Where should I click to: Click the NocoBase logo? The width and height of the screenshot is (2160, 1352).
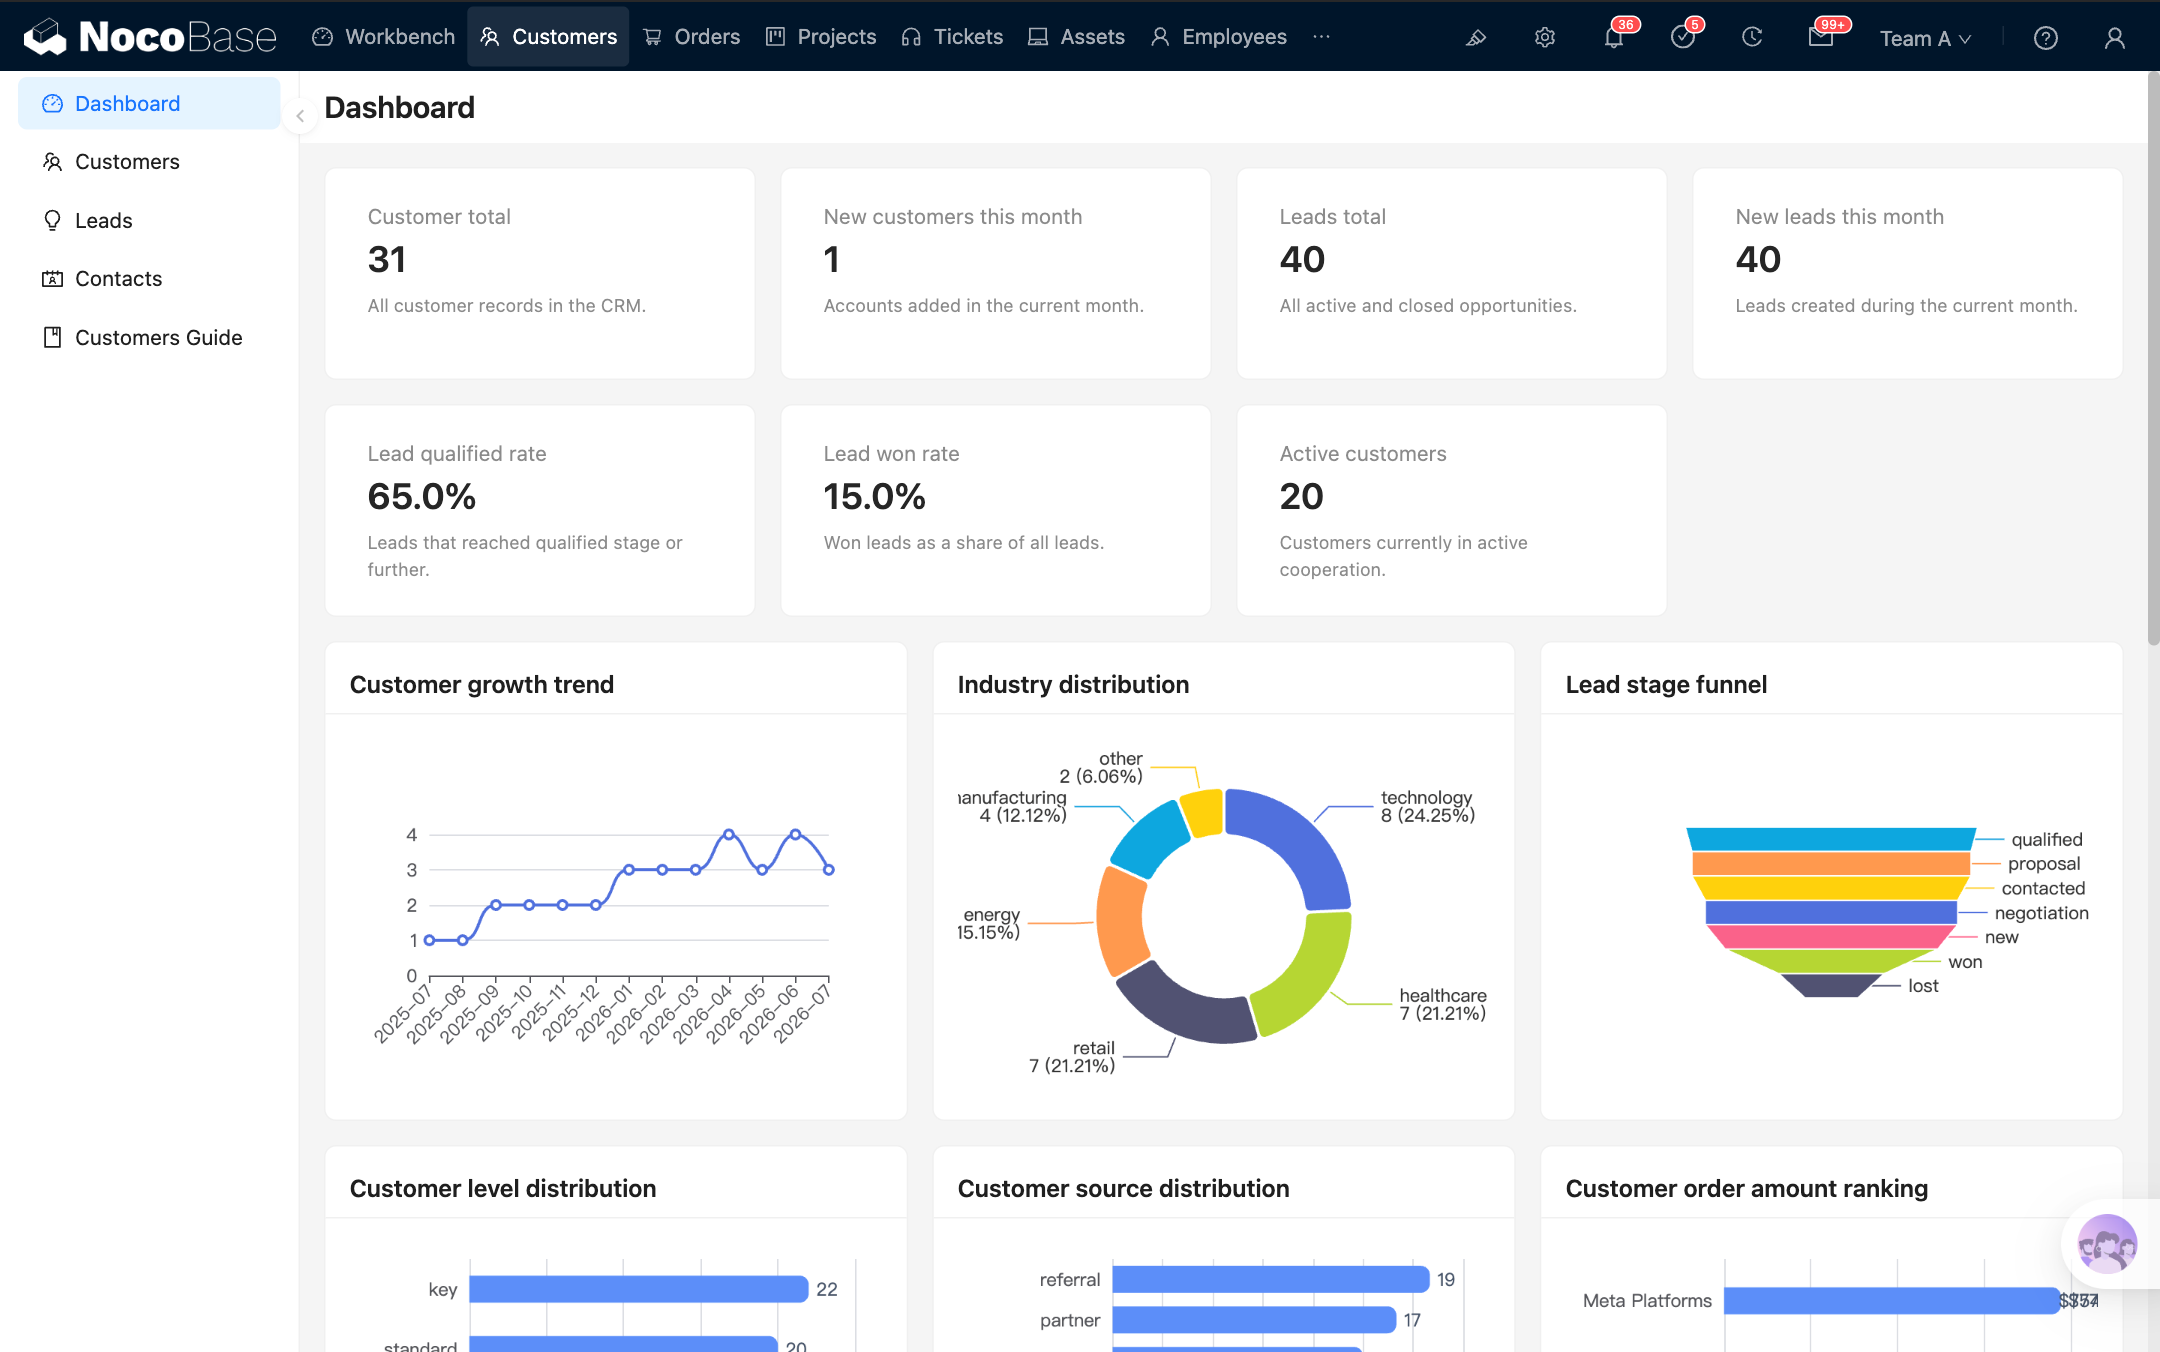150,37
